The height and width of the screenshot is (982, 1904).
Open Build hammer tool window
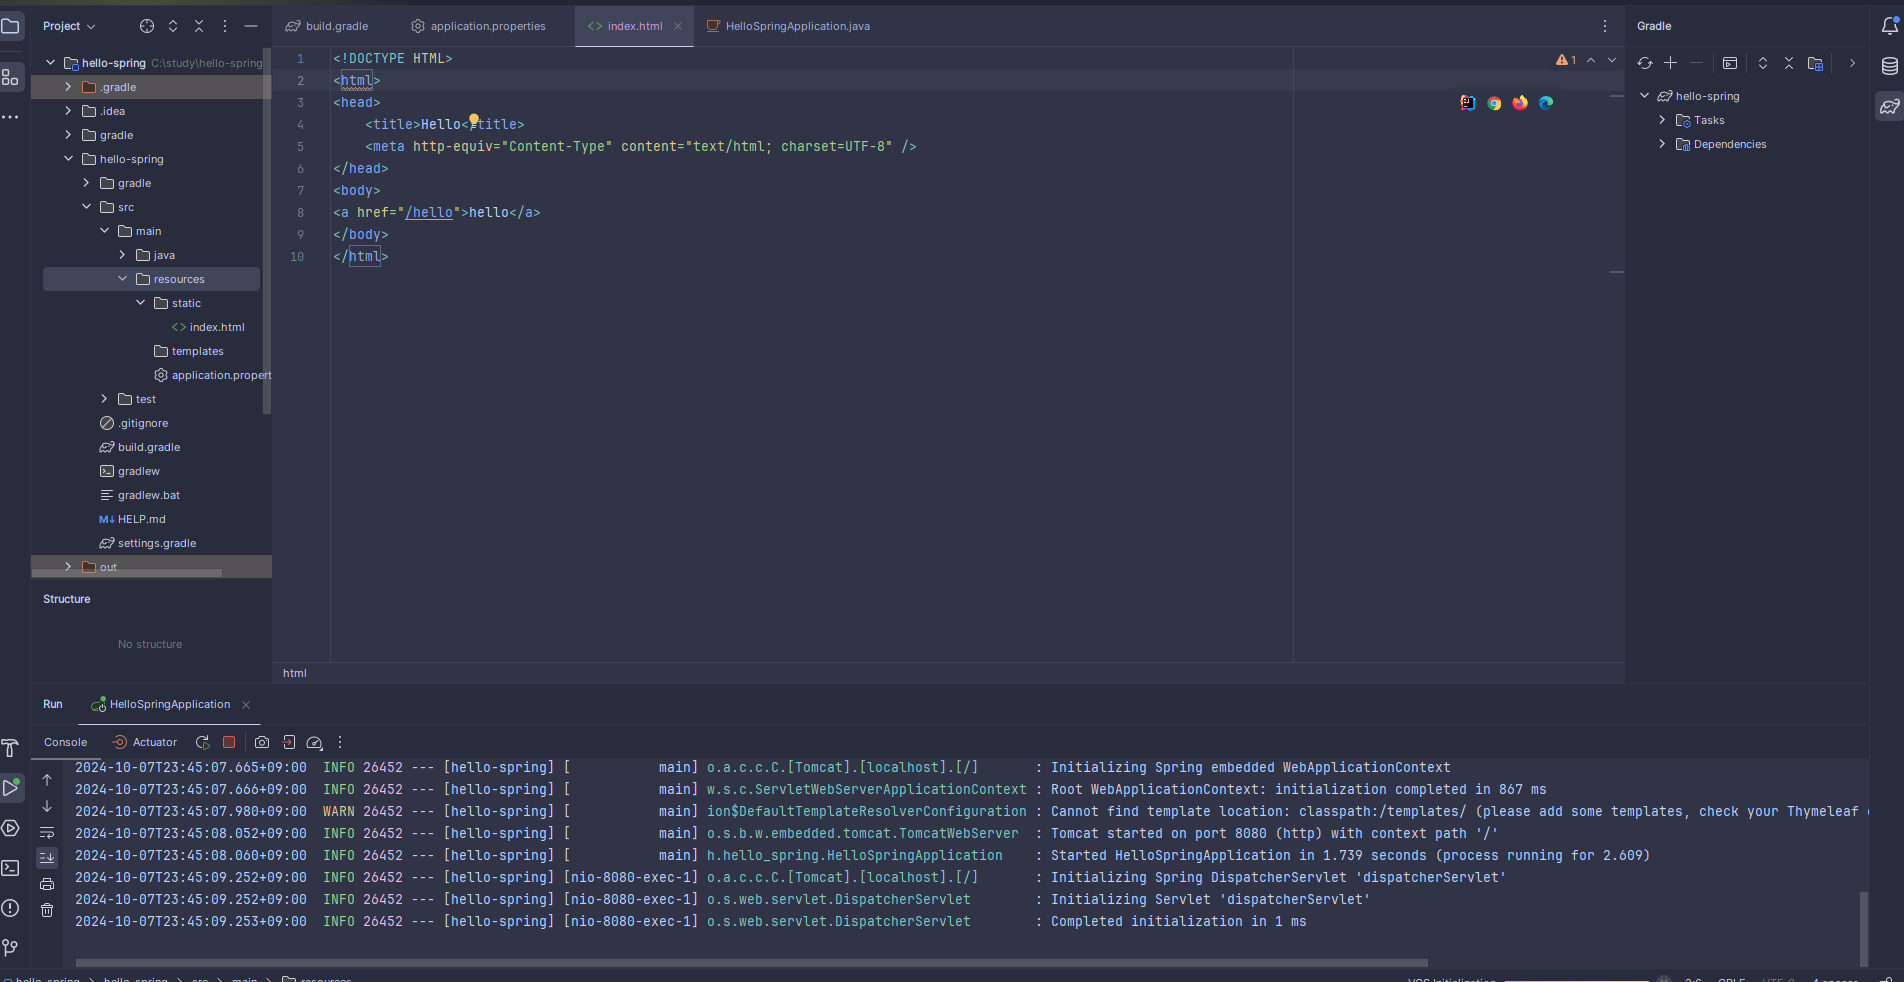pyautogui.click(x=11, y=748)
